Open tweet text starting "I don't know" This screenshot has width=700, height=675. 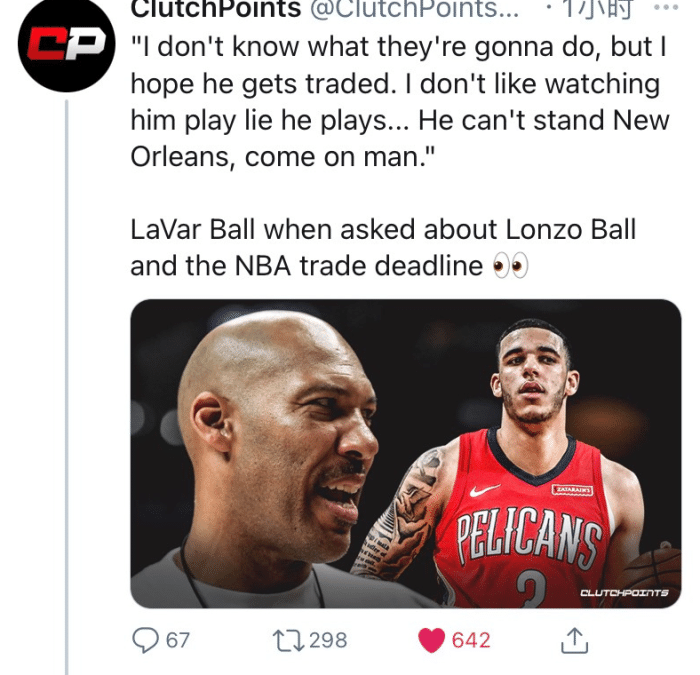pyautogui.click(x=400, y=102)
